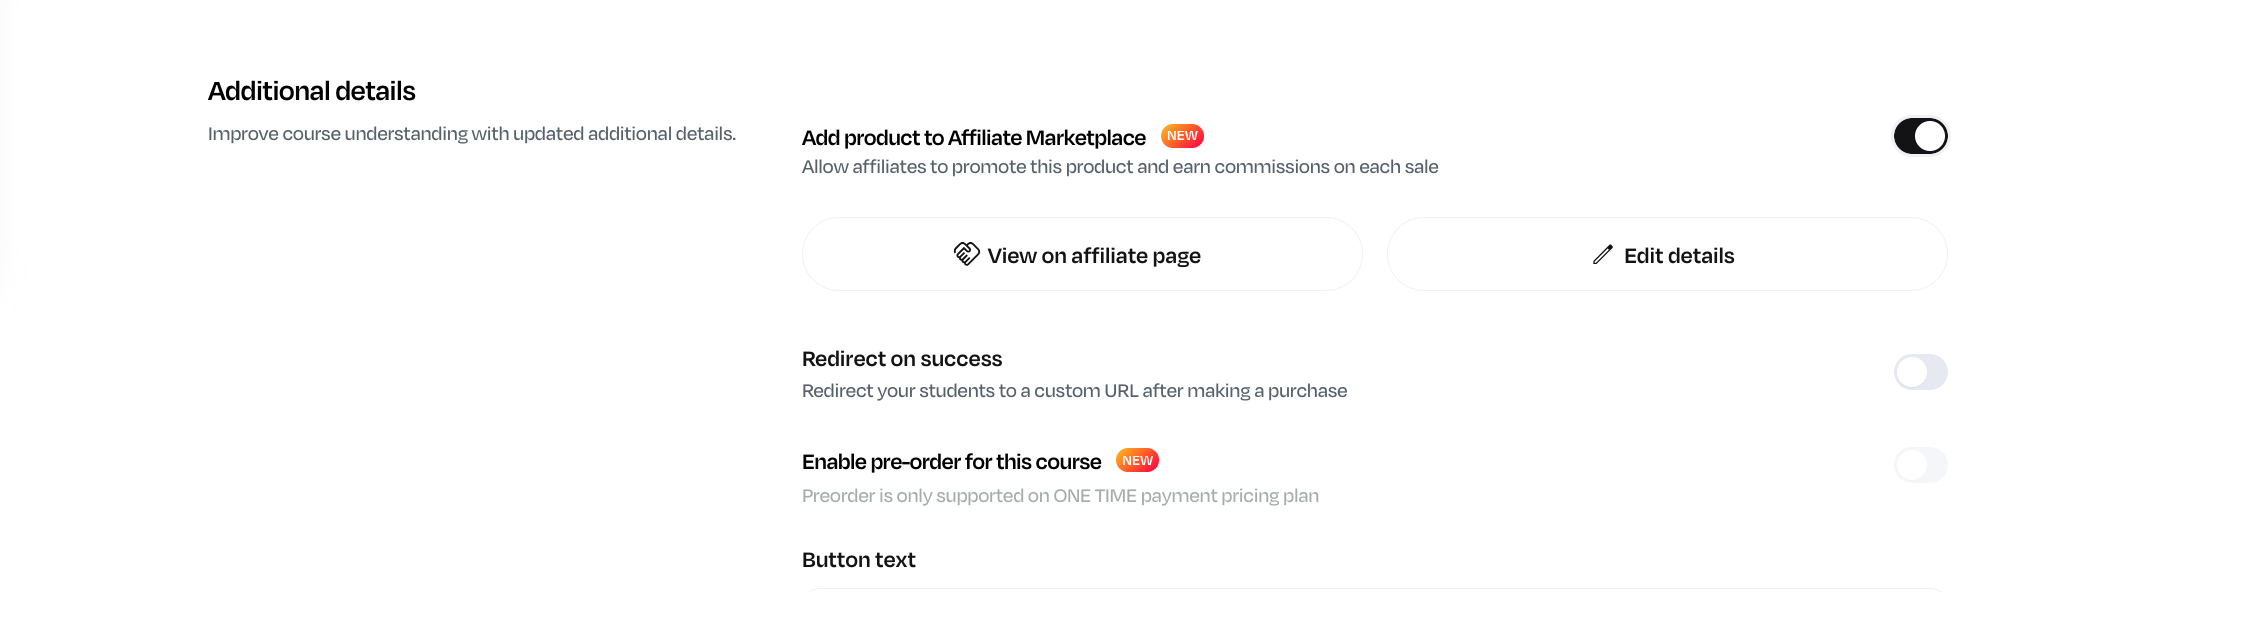Open View on affiliate page
The width and height of the screenshot is (2248, 618).
click(1081, 255)
